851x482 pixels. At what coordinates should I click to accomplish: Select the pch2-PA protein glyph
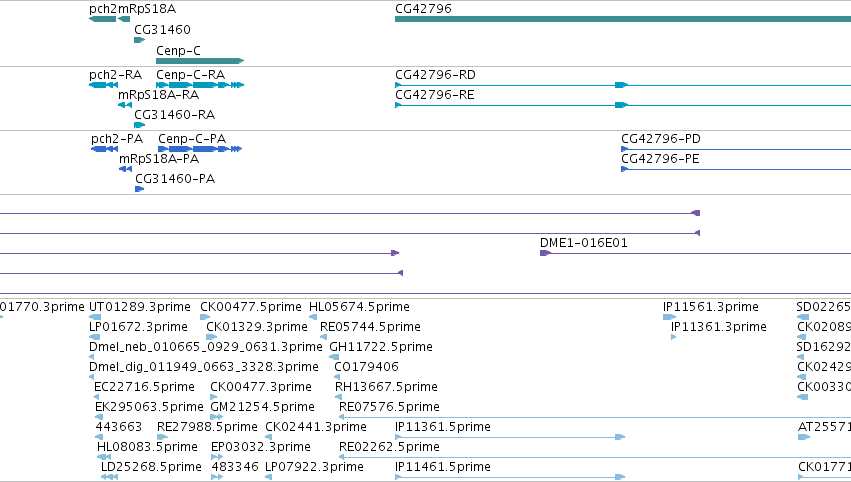(104, 149)
